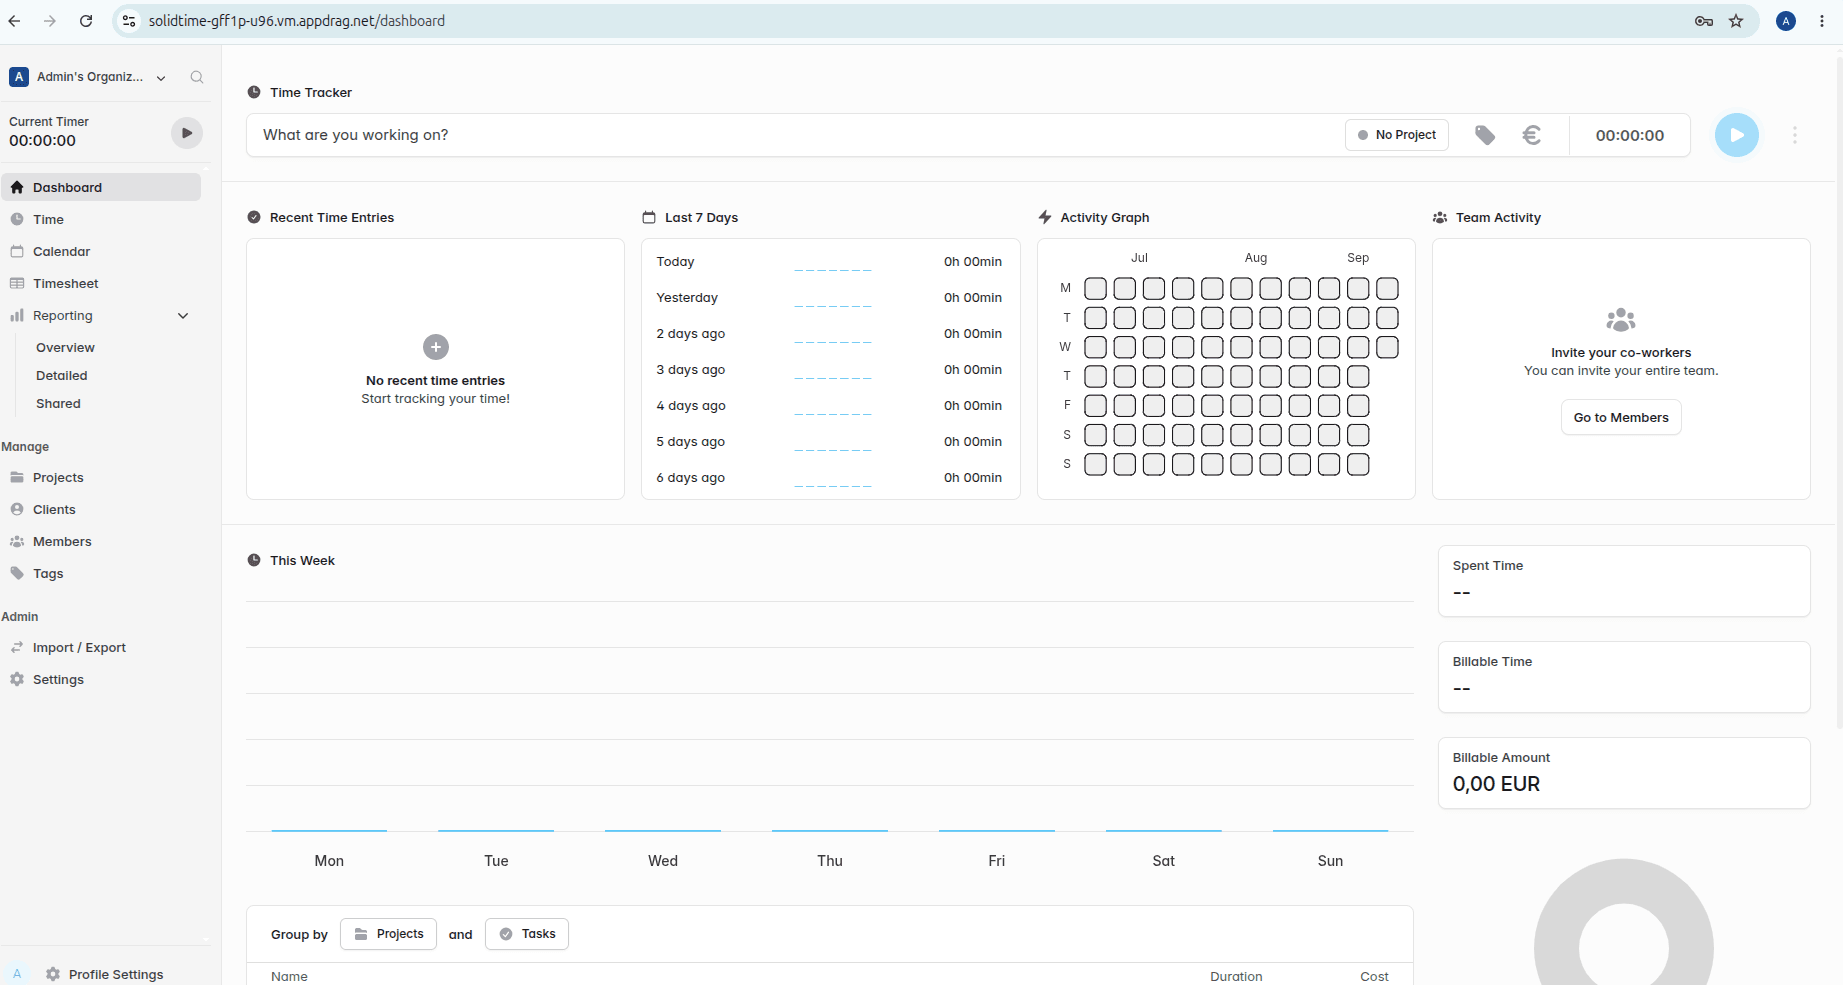The image size is (1843, 985).
Task: Click the Cost column header
Action: coord(1374,976)
